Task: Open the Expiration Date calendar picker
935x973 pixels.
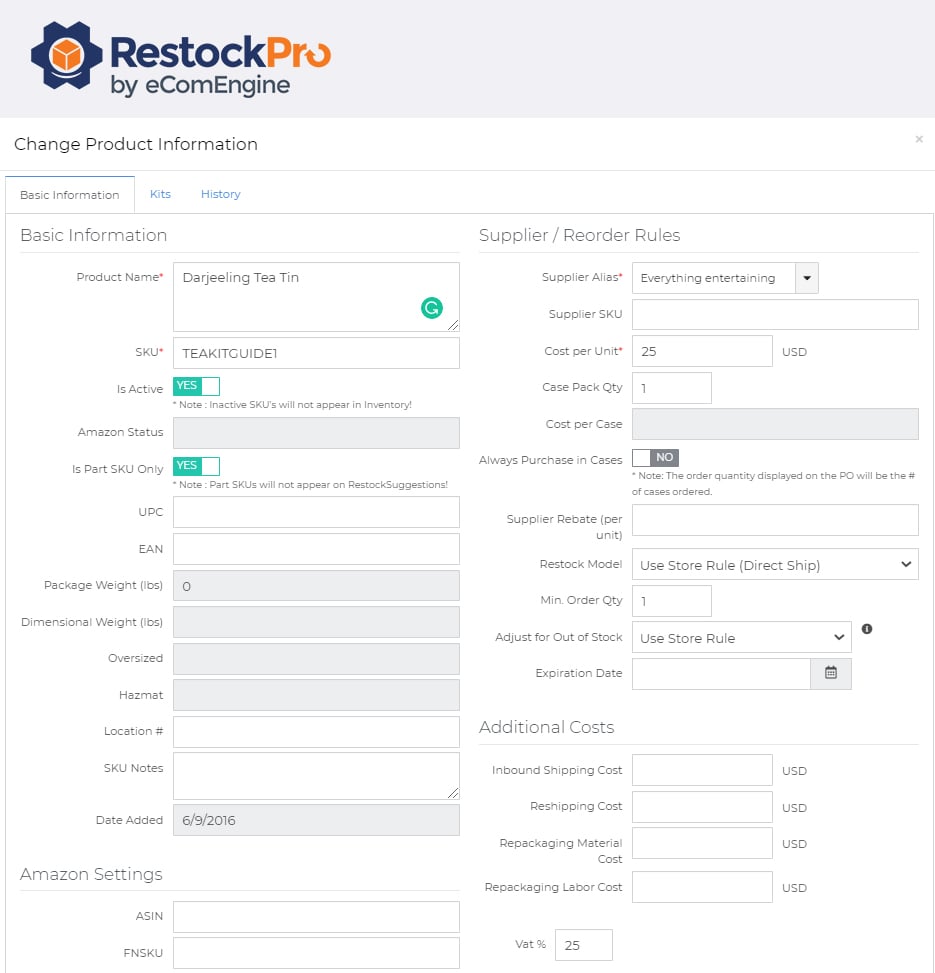Action: 831,674
